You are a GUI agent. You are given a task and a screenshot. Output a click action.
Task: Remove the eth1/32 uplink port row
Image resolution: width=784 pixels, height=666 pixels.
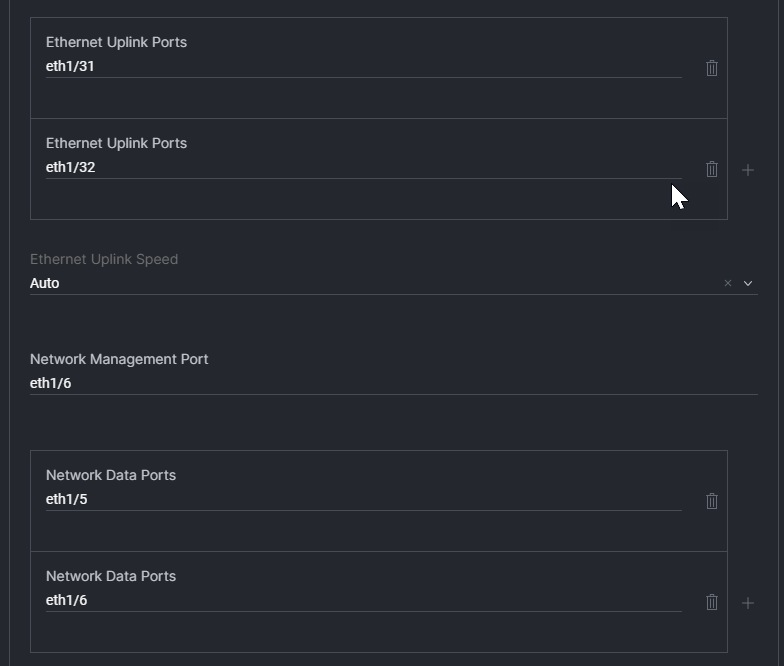pyautogui.click(x=712, y=169)
